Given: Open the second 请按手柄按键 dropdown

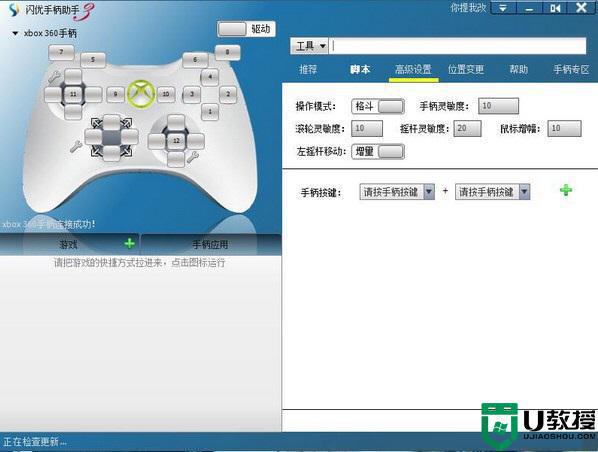Looking at the screenshot, I should (x=492, y=192).
